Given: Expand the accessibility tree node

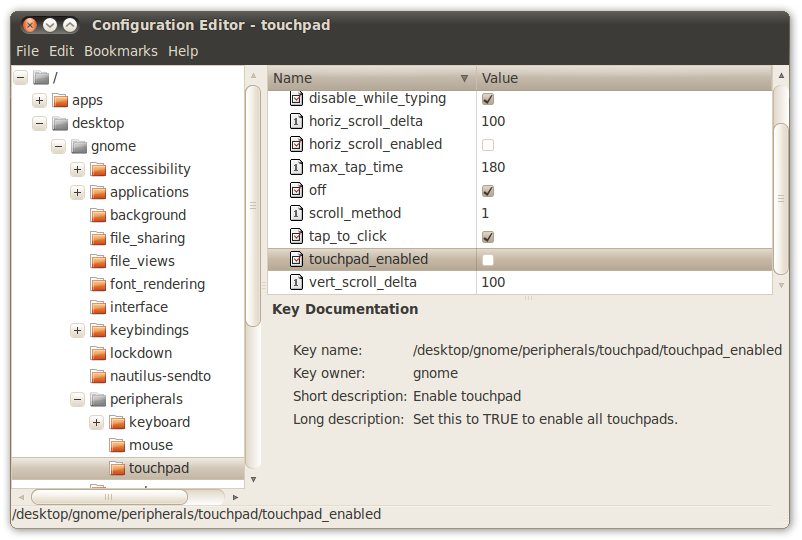Looking at the screenshot, I should (77, 169).
